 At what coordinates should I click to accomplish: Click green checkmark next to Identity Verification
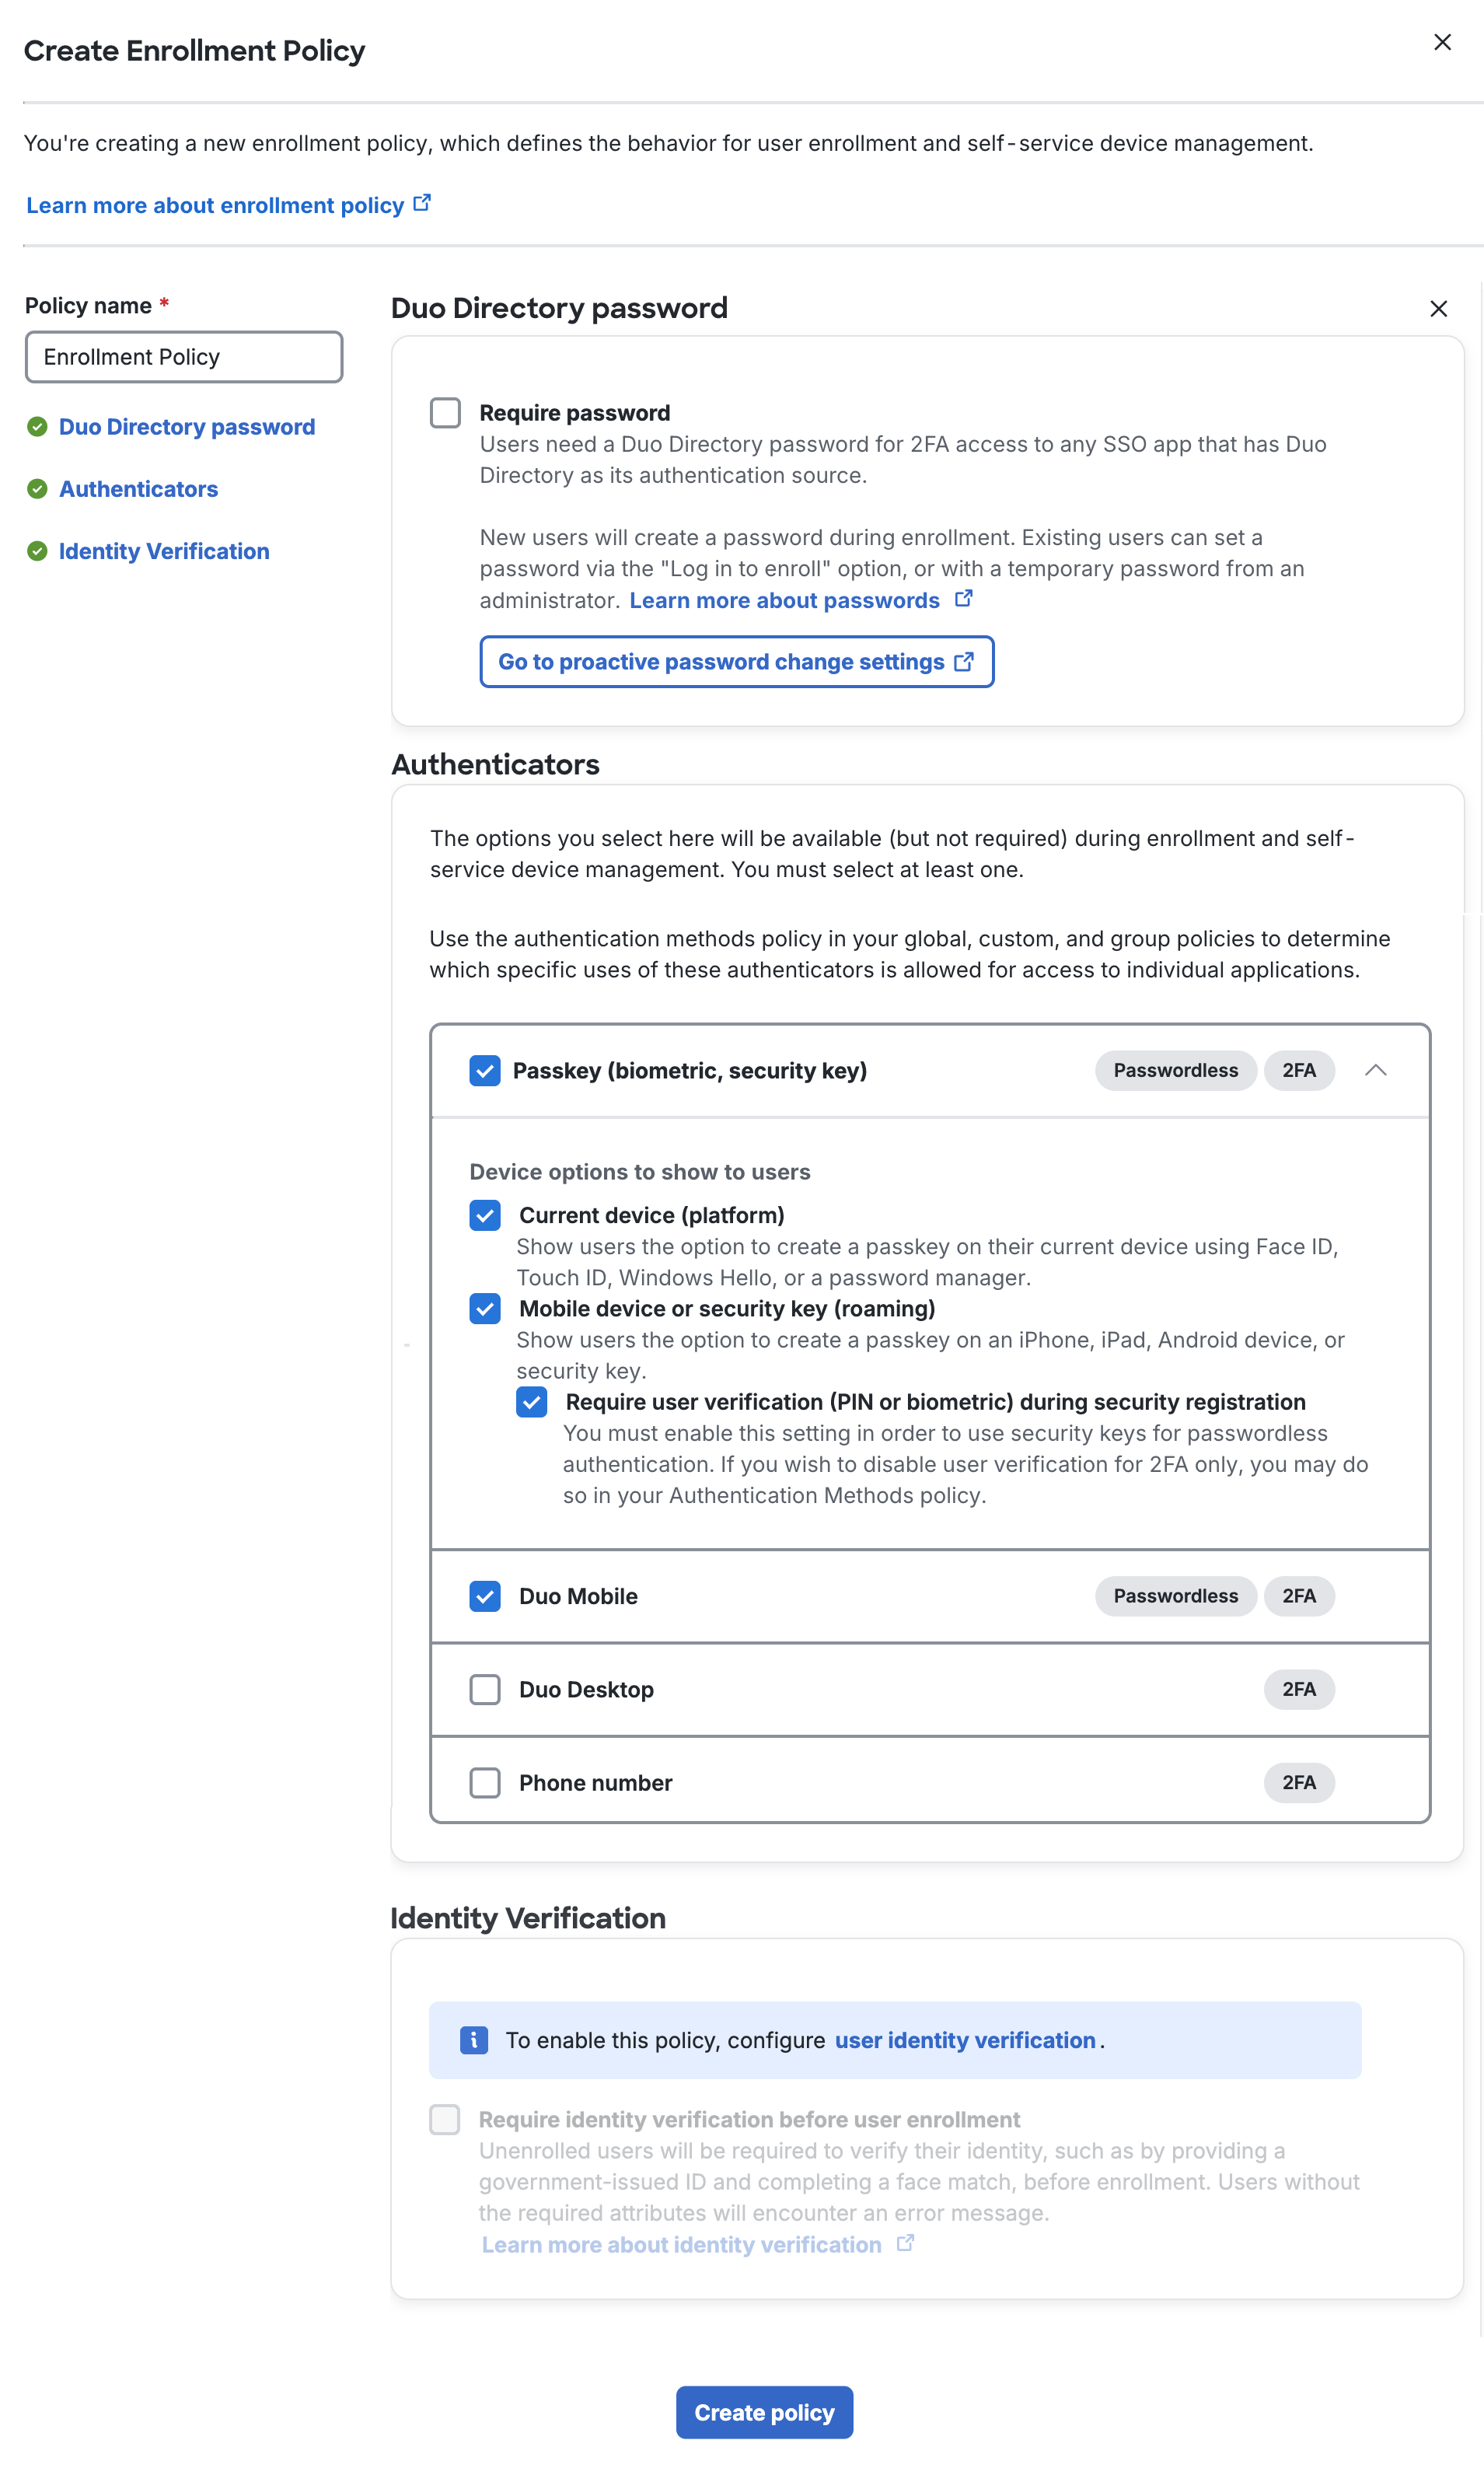coord(37,551)
